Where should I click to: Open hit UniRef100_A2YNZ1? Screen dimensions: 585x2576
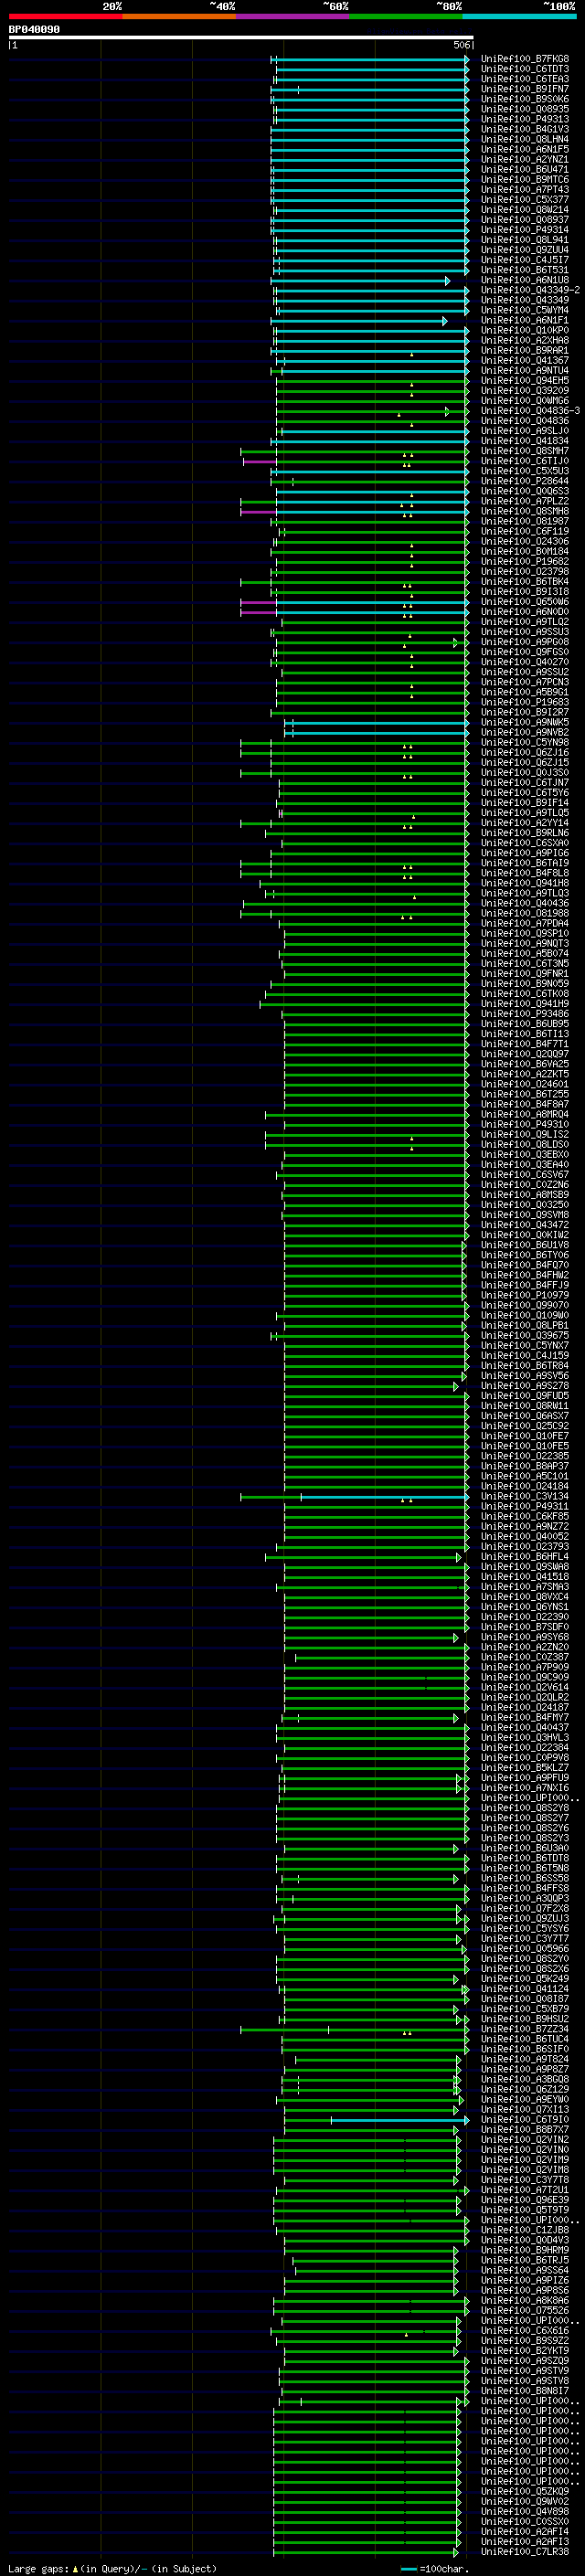[524, 160]
